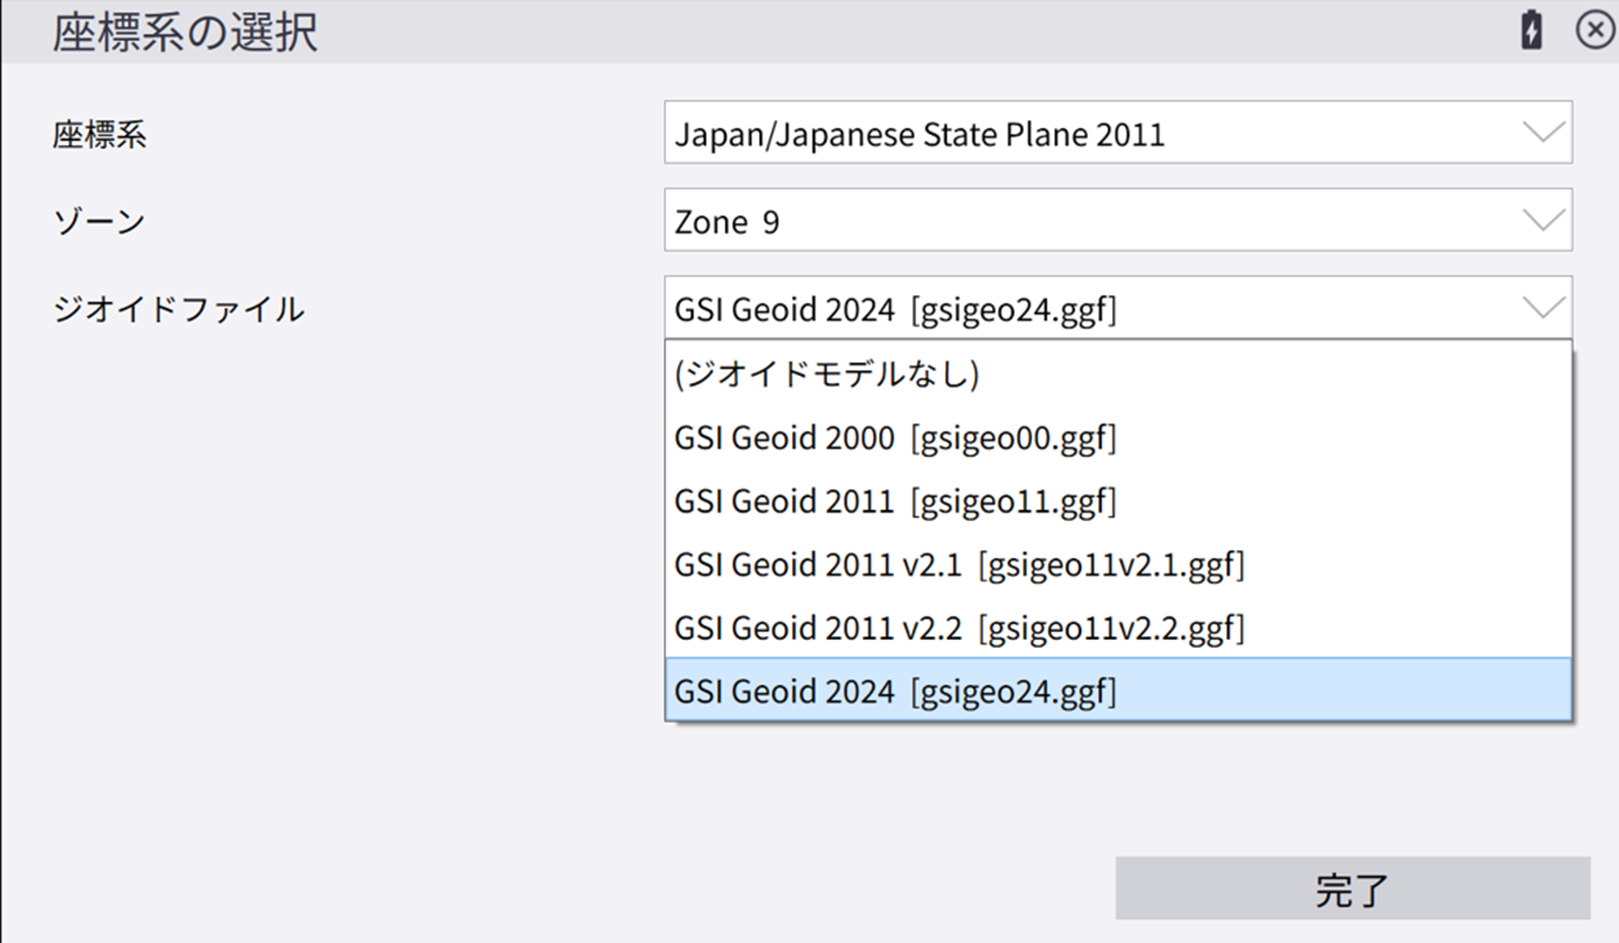Viewport: 1619px width, 943px height.
Task: Click the 座標系 label
Action: point(99,134)
